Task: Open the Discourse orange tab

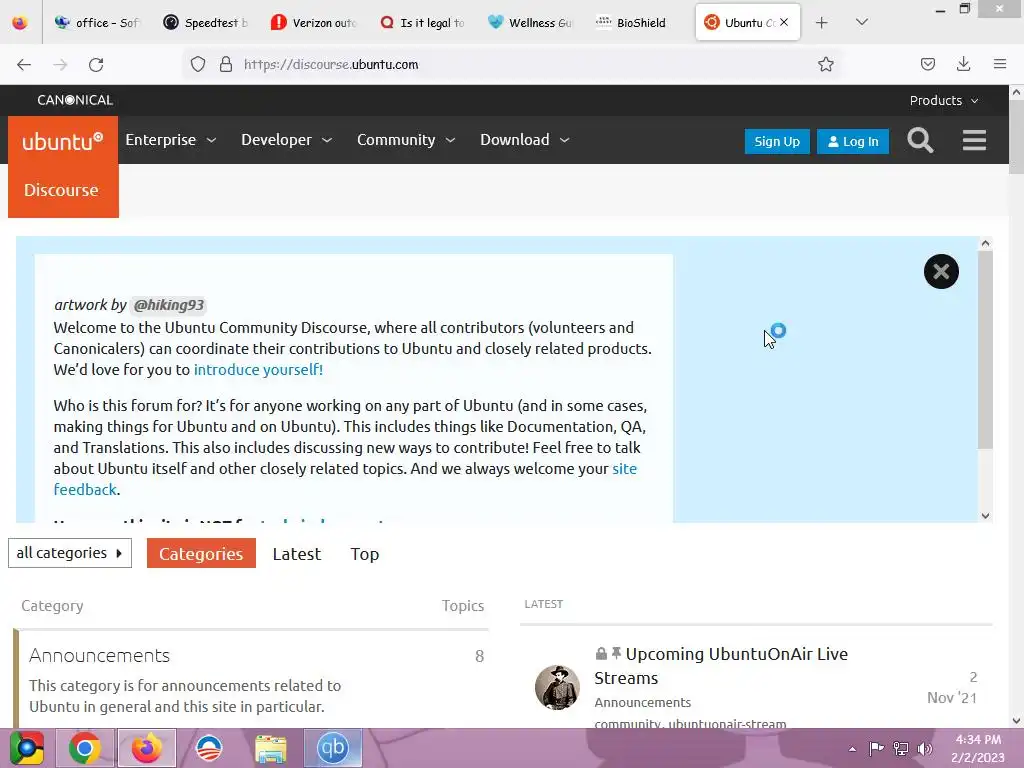Action: point(63,190)
